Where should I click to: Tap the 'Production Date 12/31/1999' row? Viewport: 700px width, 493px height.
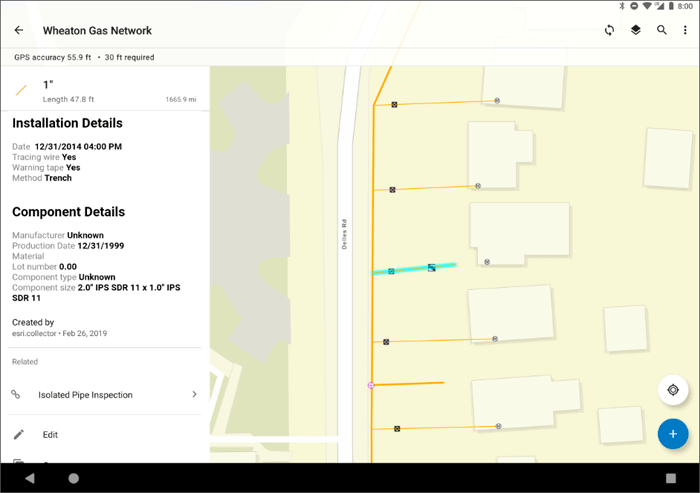pyautogui.click(x=68, y=246)
